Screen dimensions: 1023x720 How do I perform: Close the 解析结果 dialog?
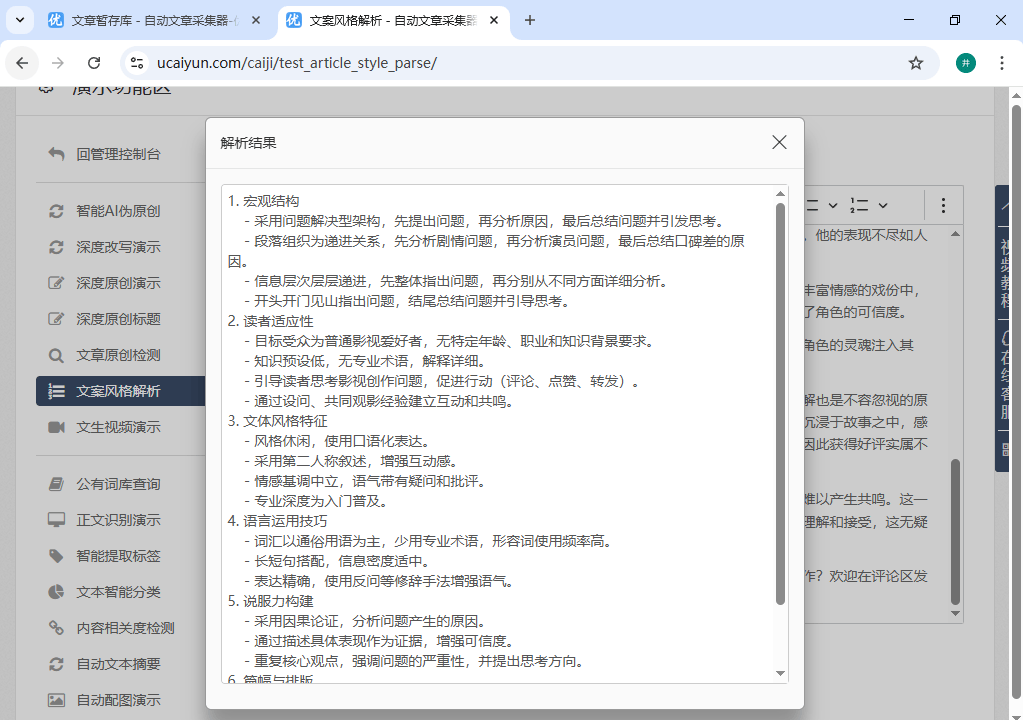(779, 143)
